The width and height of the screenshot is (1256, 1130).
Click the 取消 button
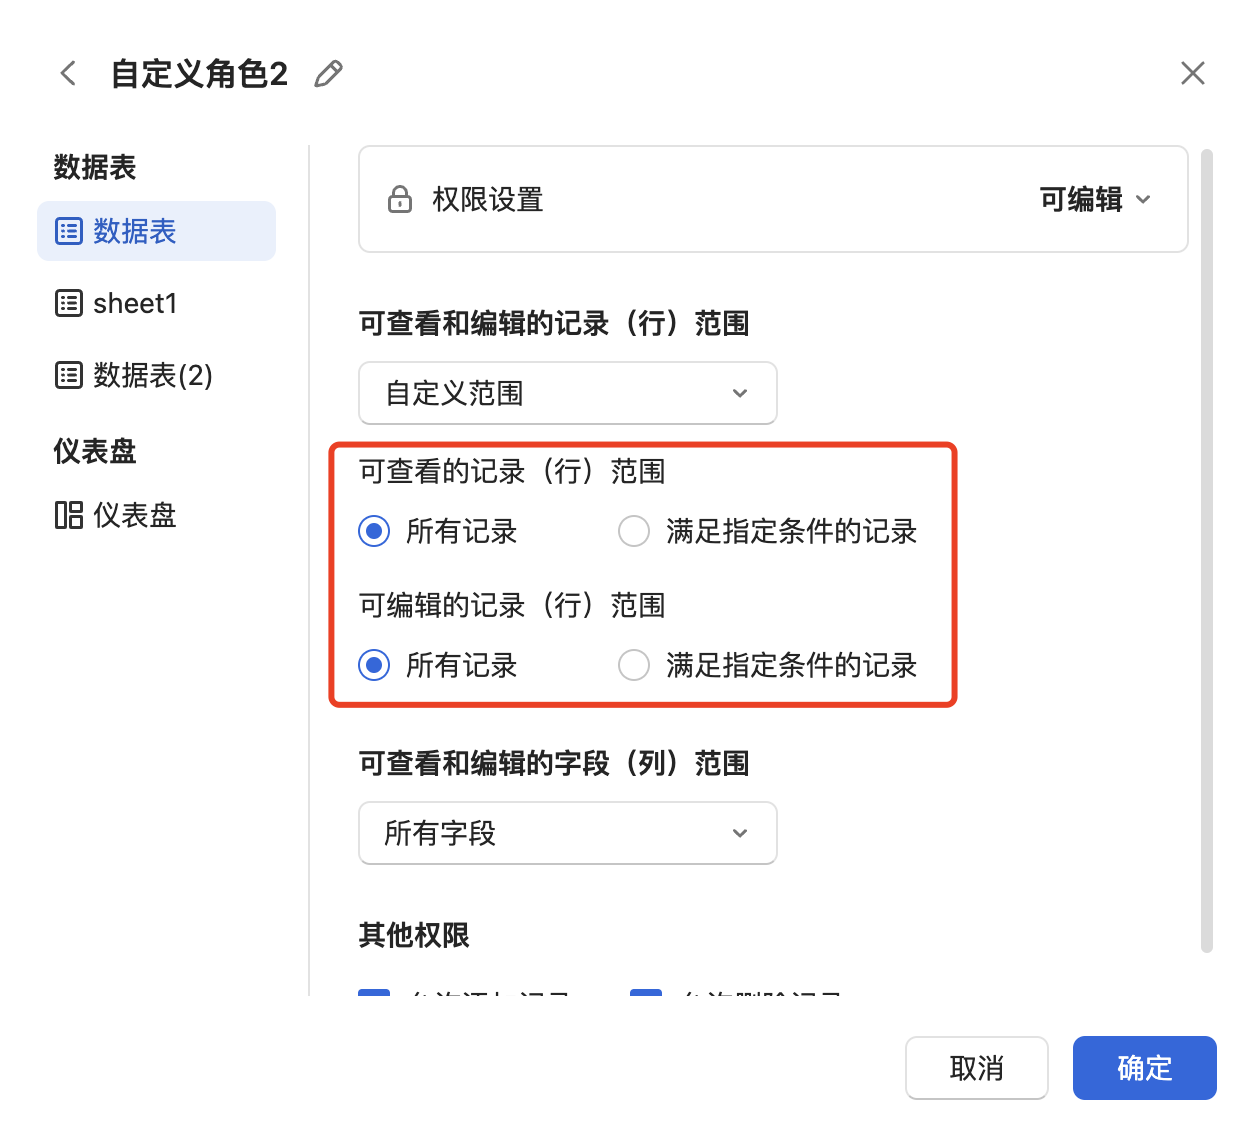click(x=976, y=1068)
